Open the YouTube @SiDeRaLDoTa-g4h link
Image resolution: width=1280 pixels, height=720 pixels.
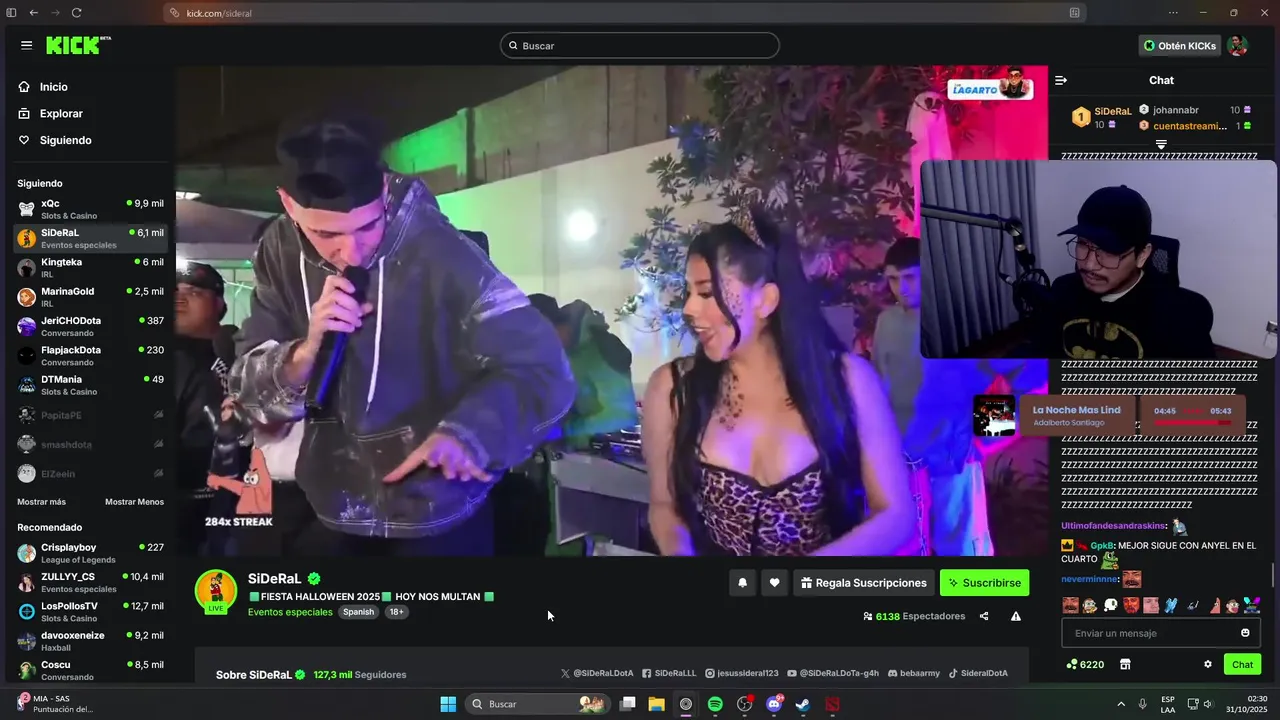coord(833,674)
